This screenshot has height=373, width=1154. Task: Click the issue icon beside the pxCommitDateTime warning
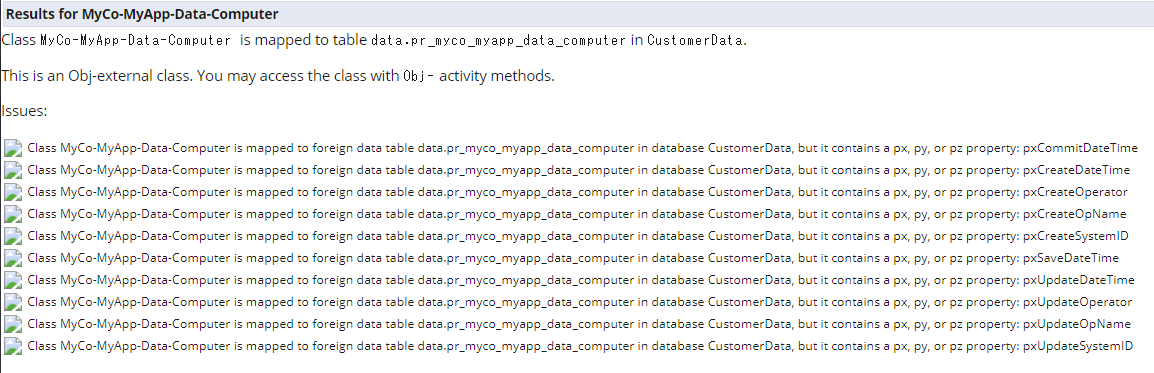(x=13, y=148)
